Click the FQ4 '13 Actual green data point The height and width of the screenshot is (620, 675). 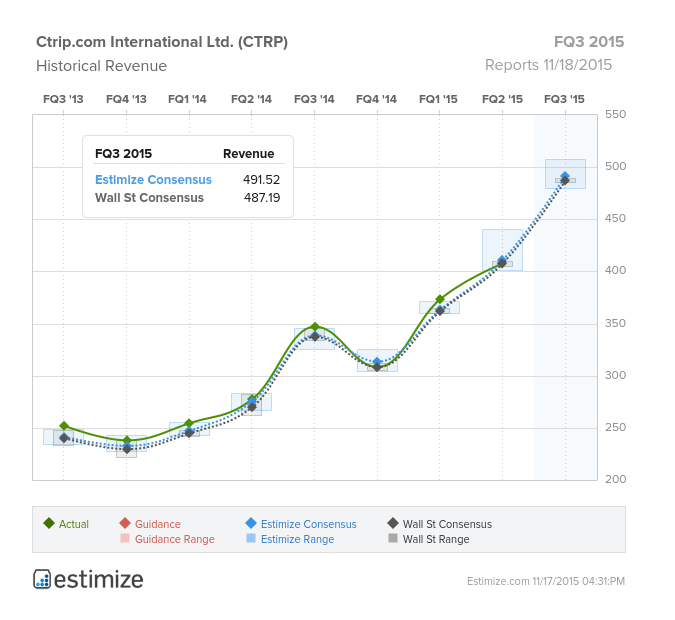[127, 440]
